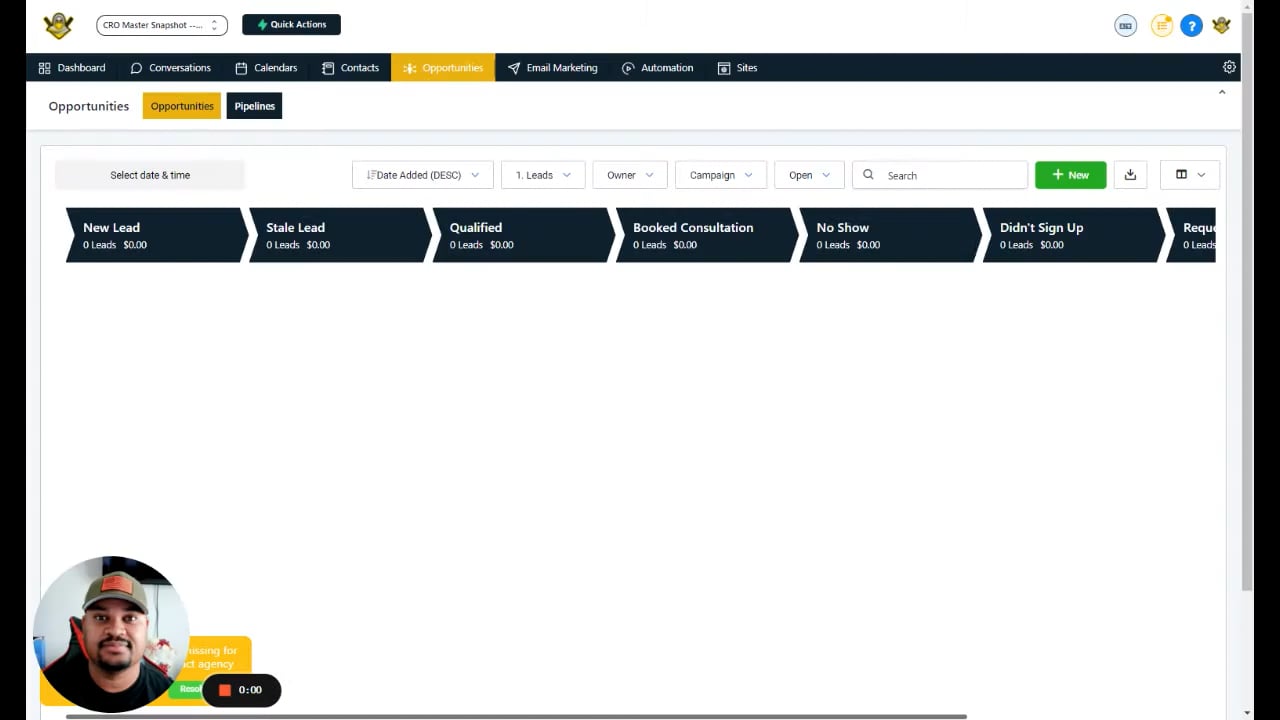Click the Email Marketing paper plane icon
1280x720 pixels.
pos(514,68)
